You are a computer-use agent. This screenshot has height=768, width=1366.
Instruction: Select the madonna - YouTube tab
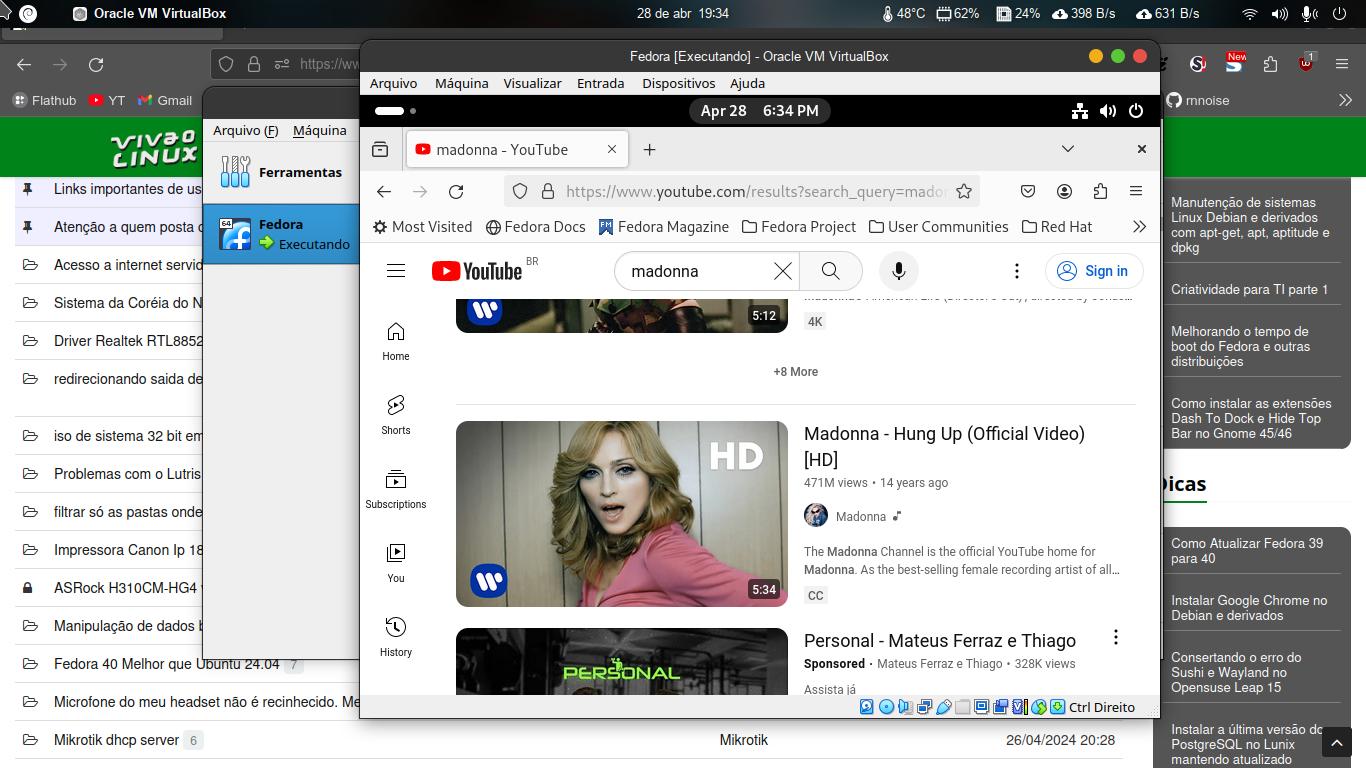[516, 149]
